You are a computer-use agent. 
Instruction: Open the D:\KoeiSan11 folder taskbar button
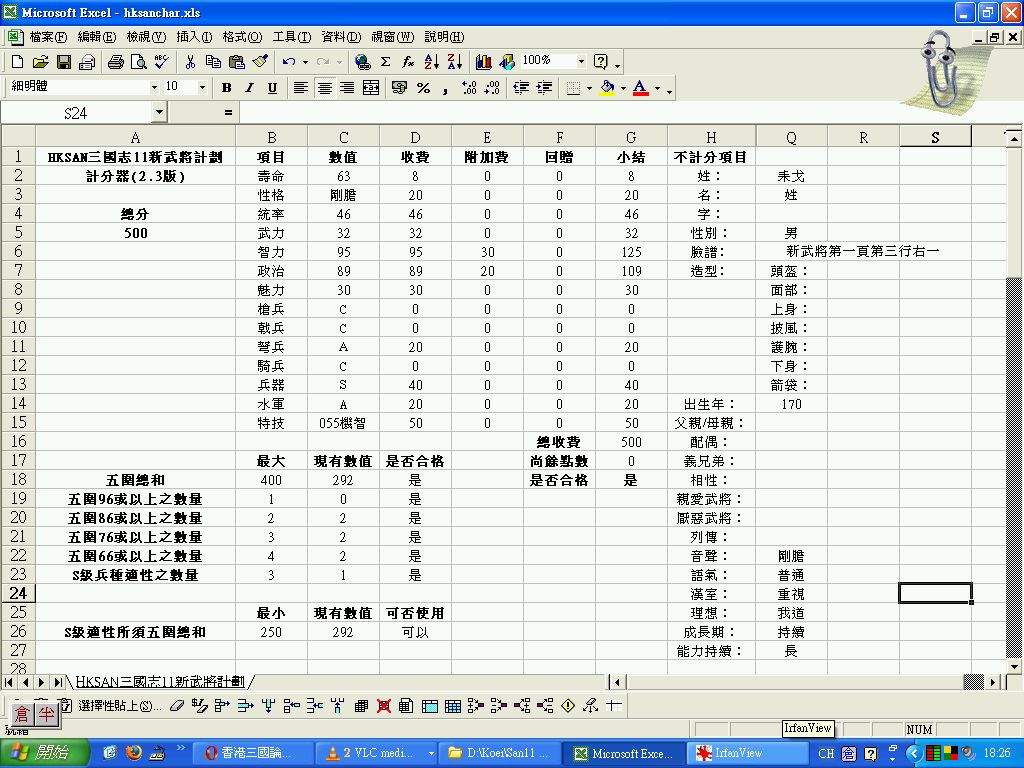click(x=500, y=753)
